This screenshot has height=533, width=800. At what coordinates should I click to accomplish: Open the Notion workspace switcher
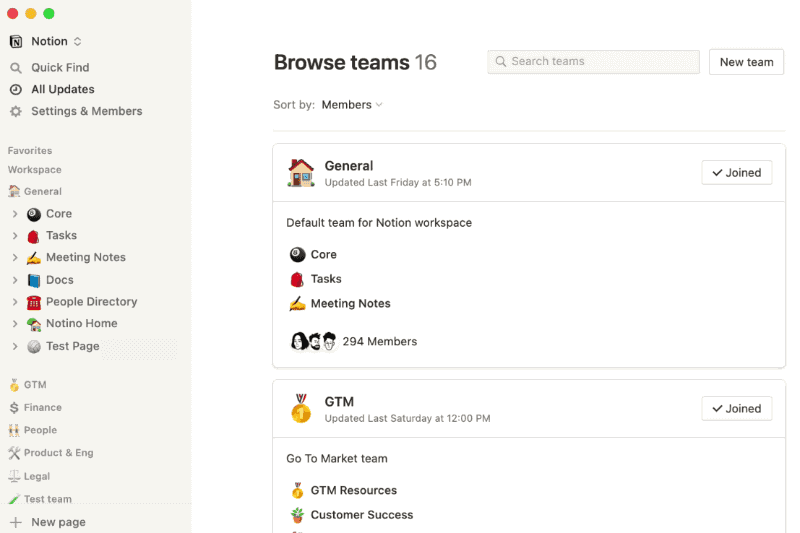tap(46, 41)
